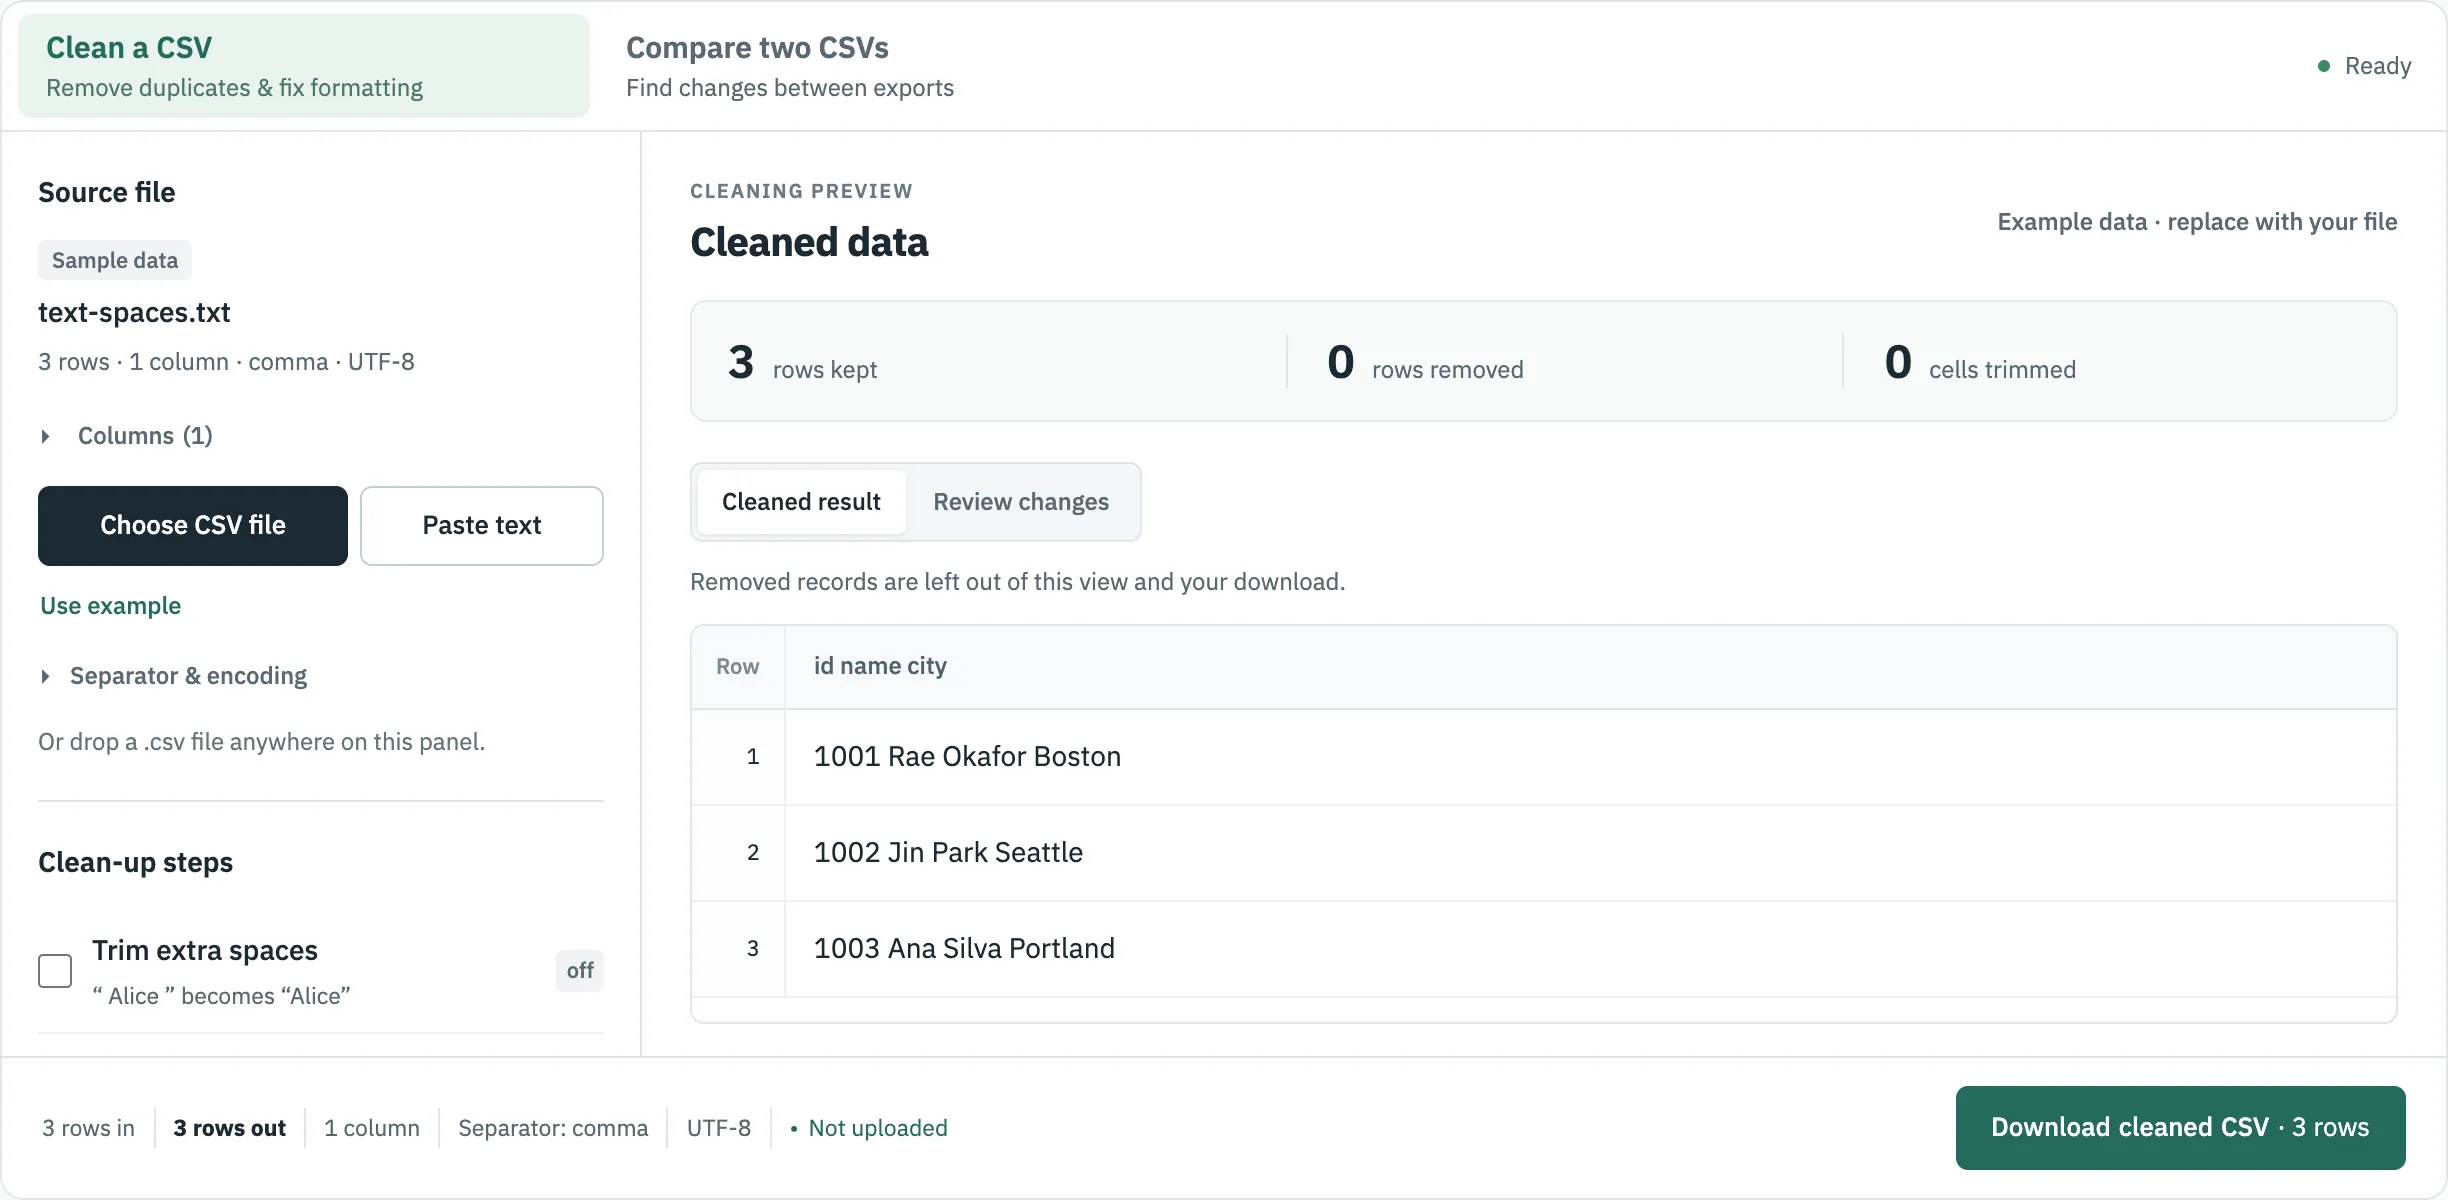Select the Cleaned result tab
This screenshot has width=2448, height=1200.
click(801, 502)
